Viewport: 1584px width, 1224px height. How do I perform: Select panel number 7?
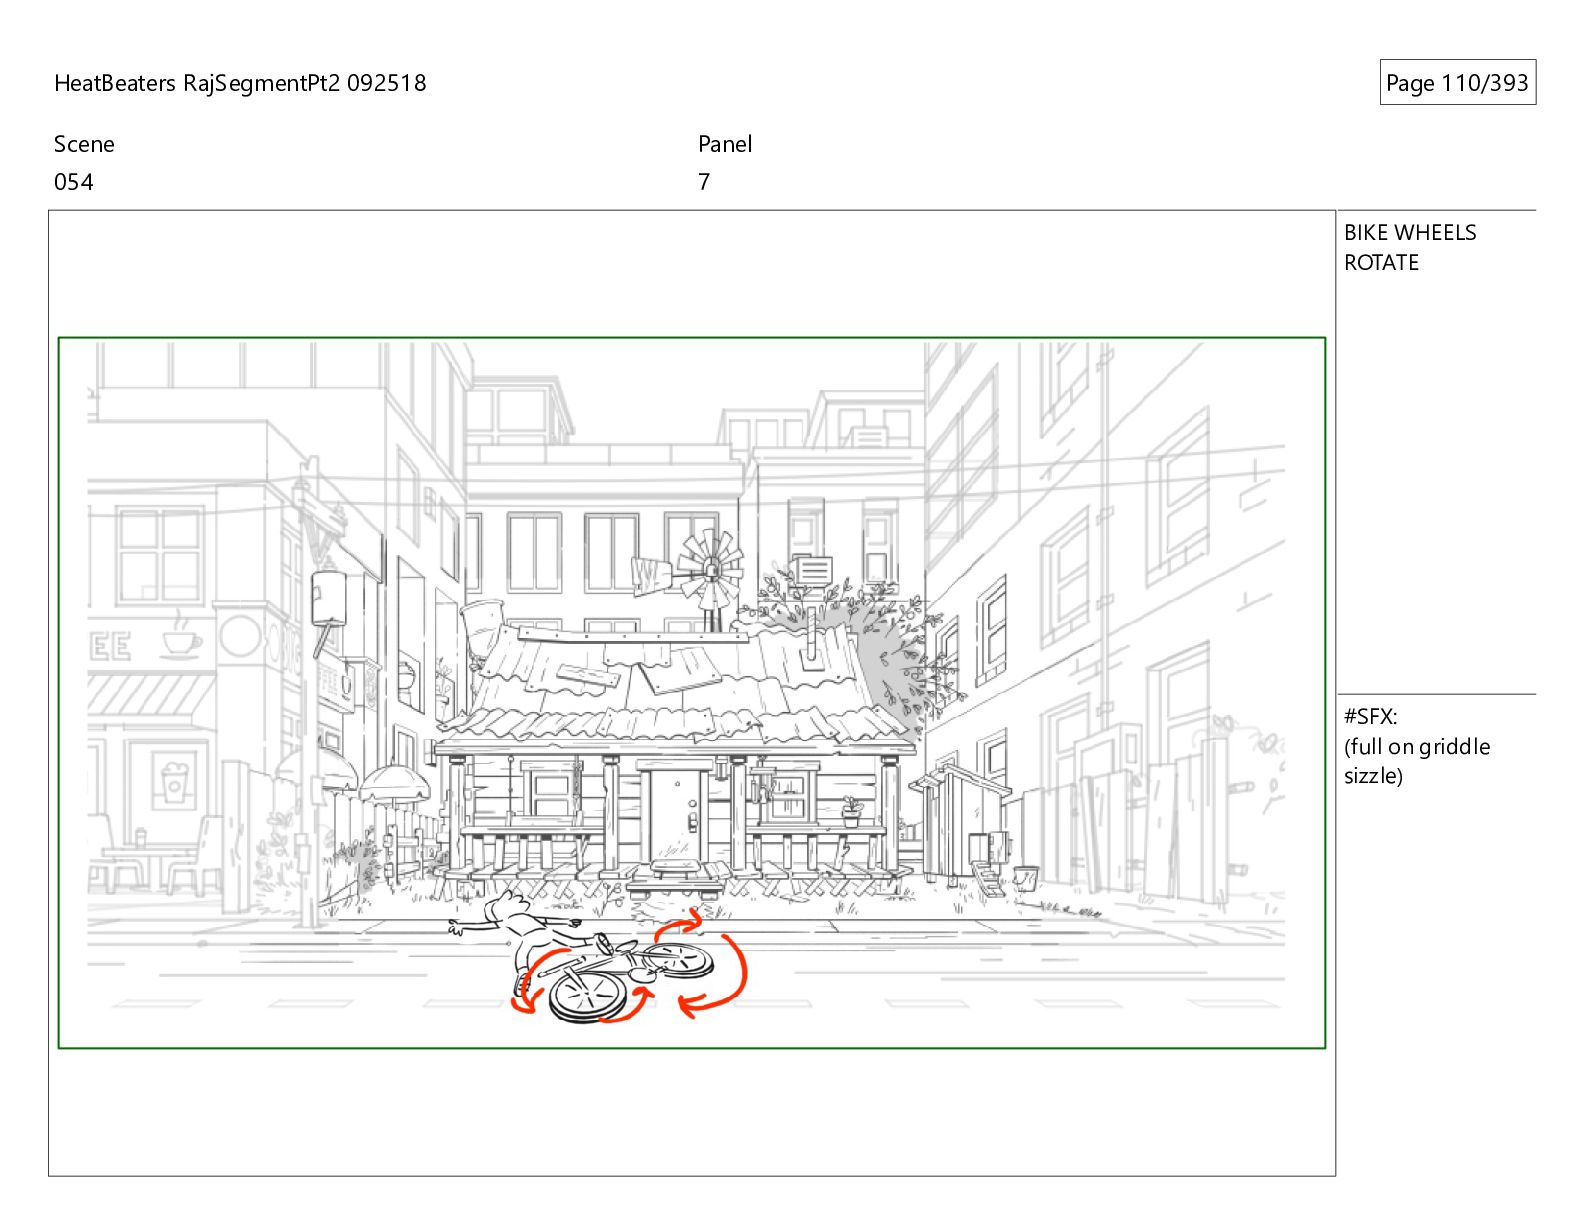[x=704, y=182]
